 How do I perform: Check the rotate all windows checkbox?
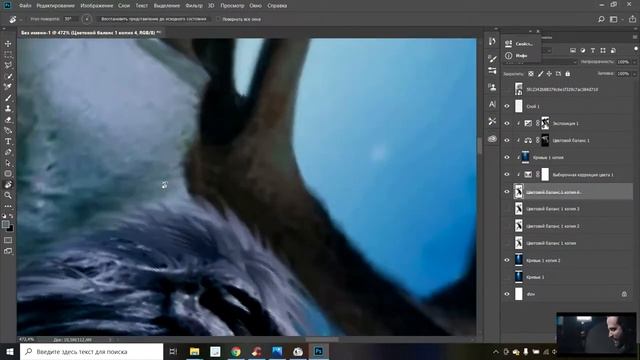(218, 19)
